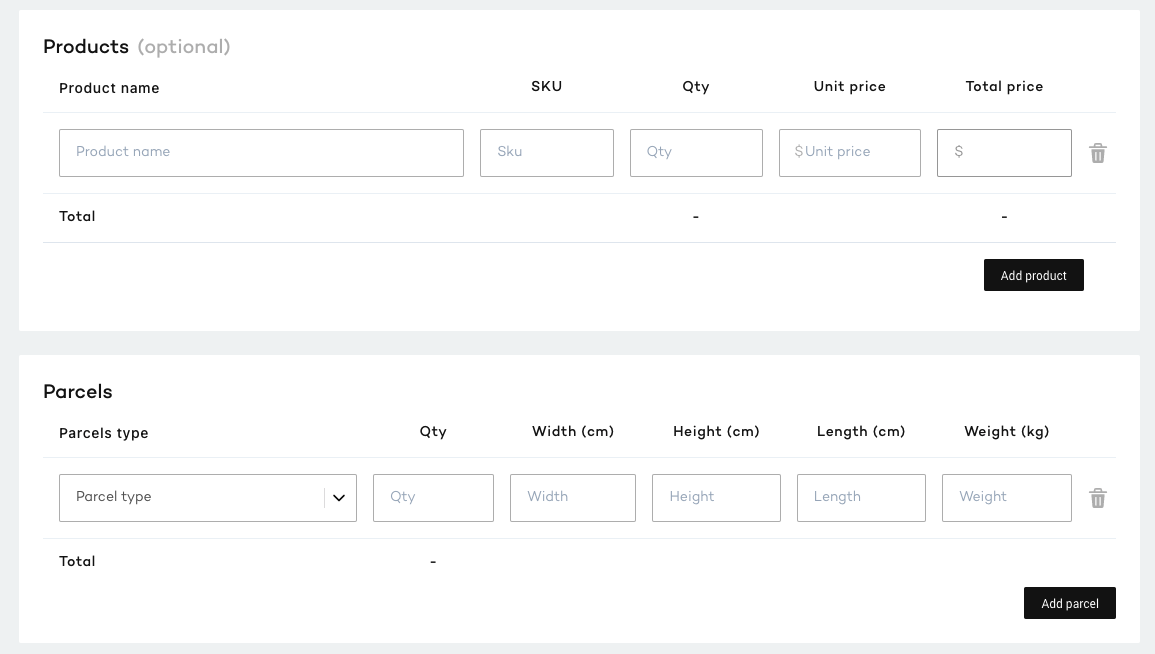Click the Products section heading
Image resolution: width=1155 pixels, height=654 pixels.
[86, 46]
